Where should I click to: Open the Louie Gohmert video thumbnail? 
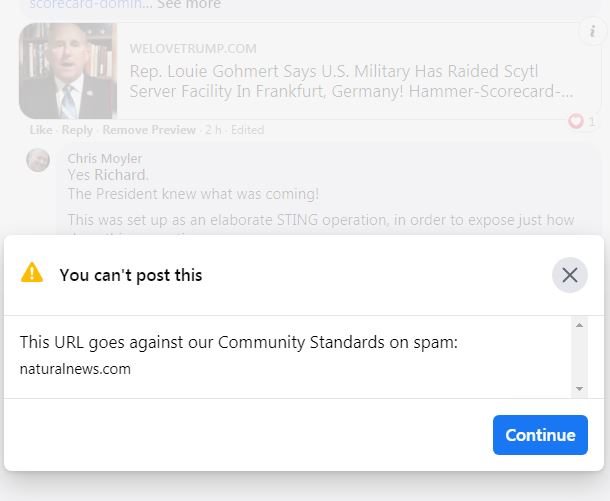pos(68,70)
